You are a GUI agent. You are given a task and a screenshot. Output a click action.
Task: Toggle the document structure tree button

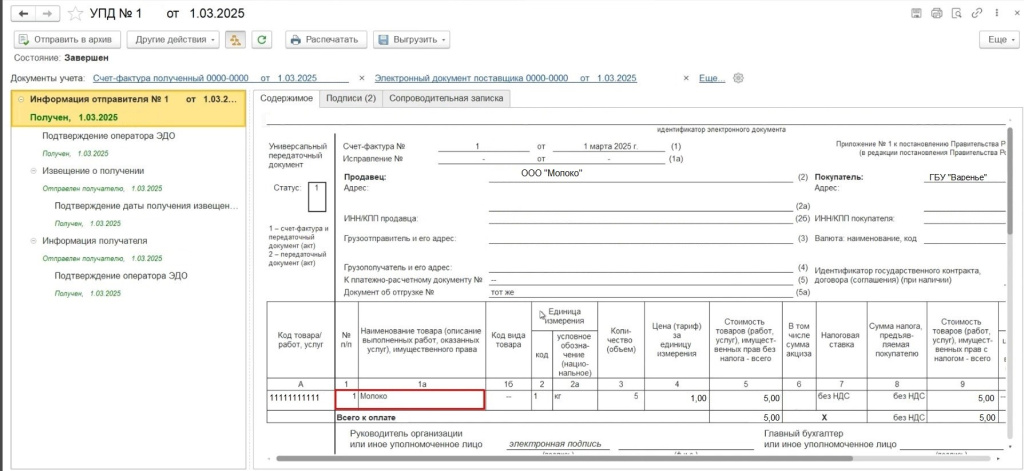point(235,39)
